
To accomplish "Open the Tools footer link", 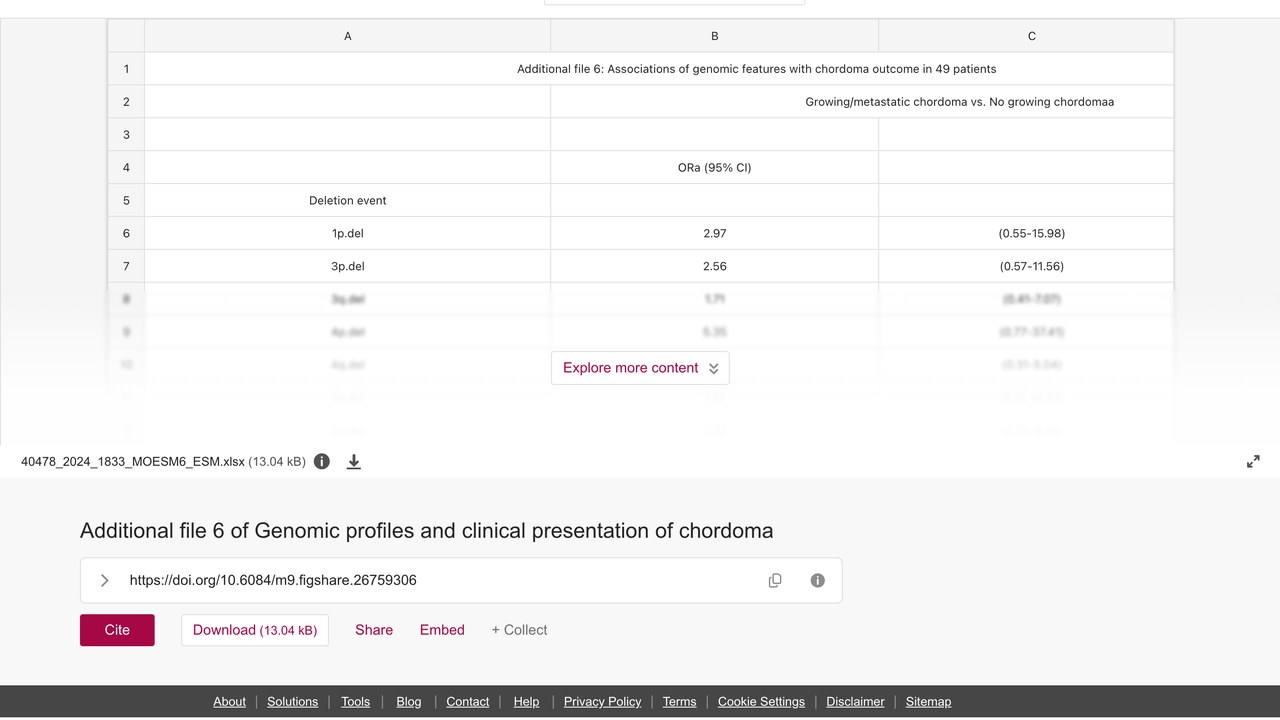I will (x=356, y=702).
